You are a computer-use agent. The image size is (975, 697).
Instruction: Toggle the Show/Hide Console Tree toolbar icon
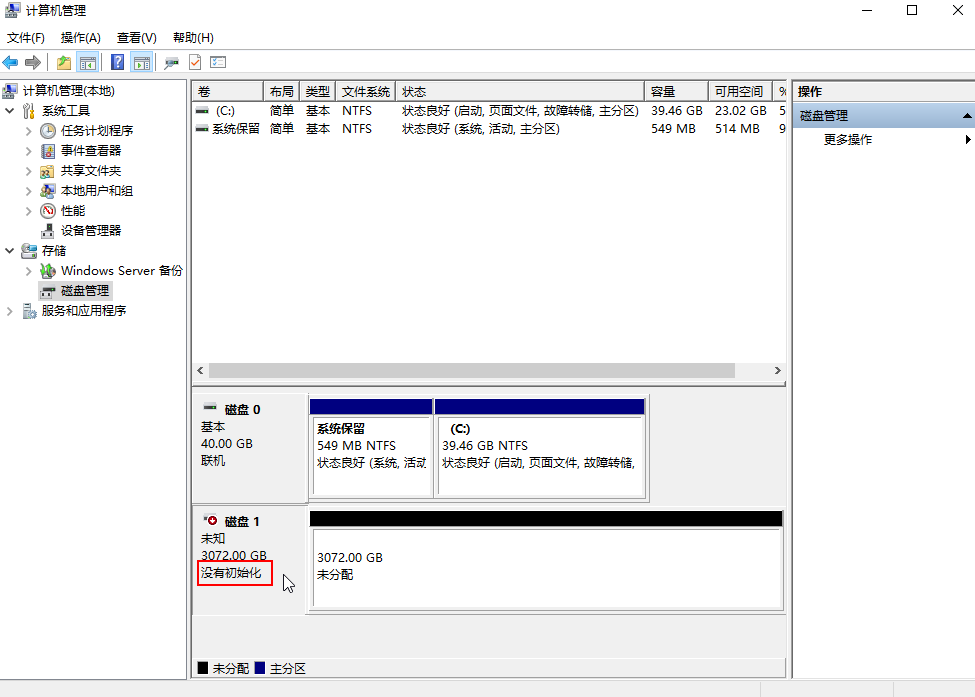(88, 62)
